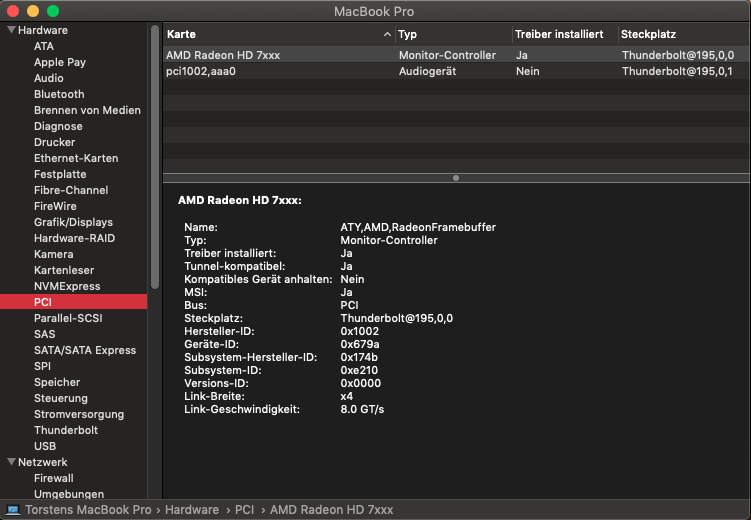Go to PCI in the path bar

pyautogui.click(x=244, y=510)
